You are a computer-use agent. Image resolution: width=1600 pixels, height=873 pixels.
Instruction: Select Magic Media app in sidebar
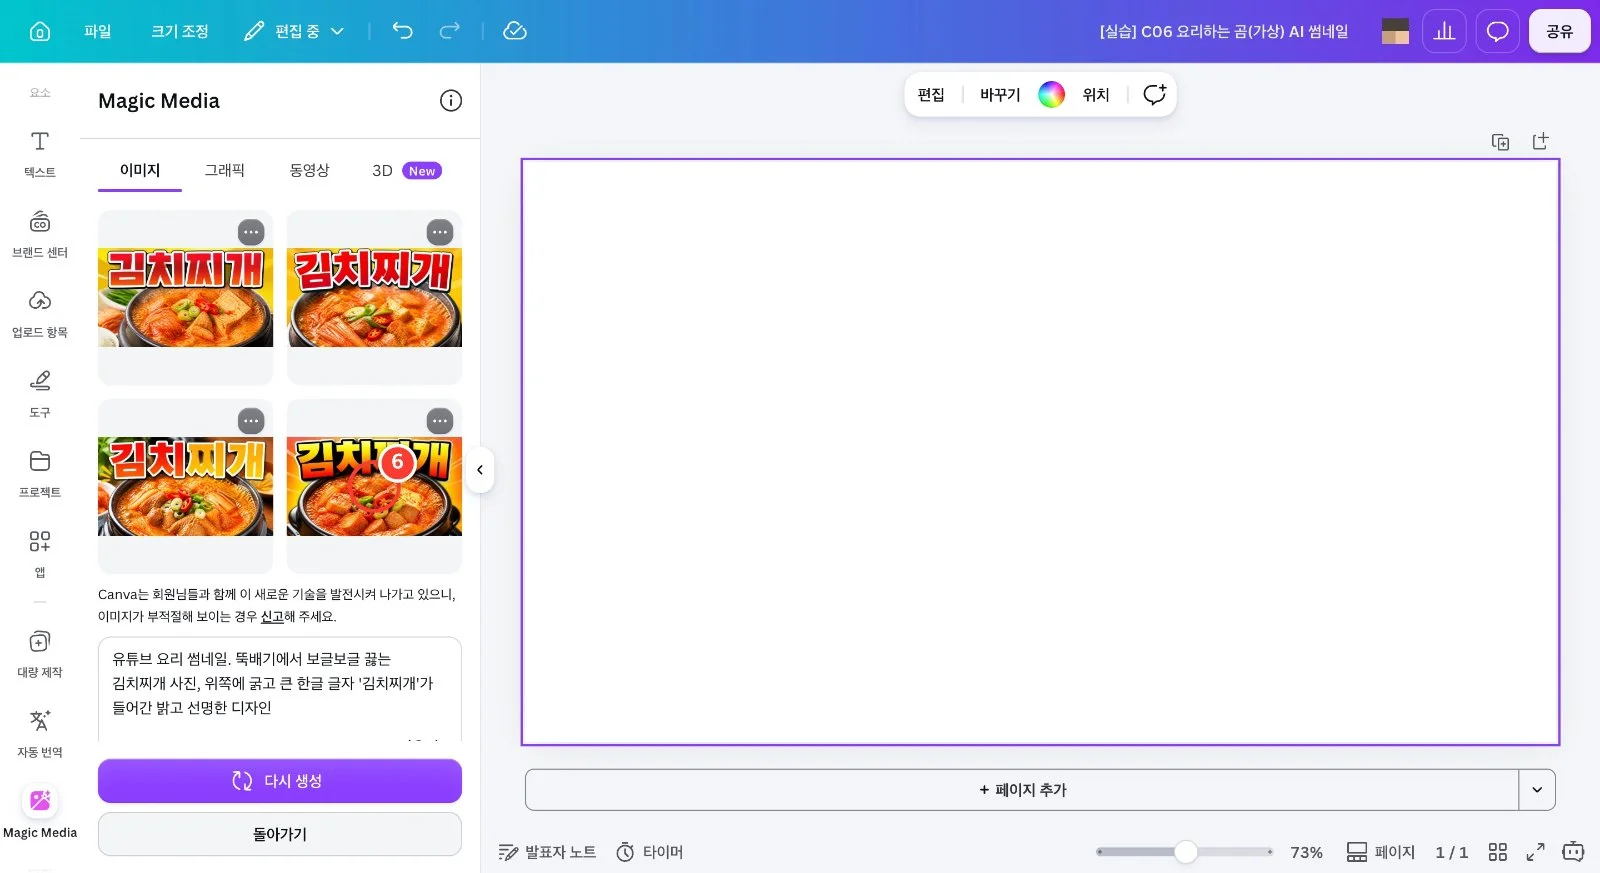coord(40,812)
